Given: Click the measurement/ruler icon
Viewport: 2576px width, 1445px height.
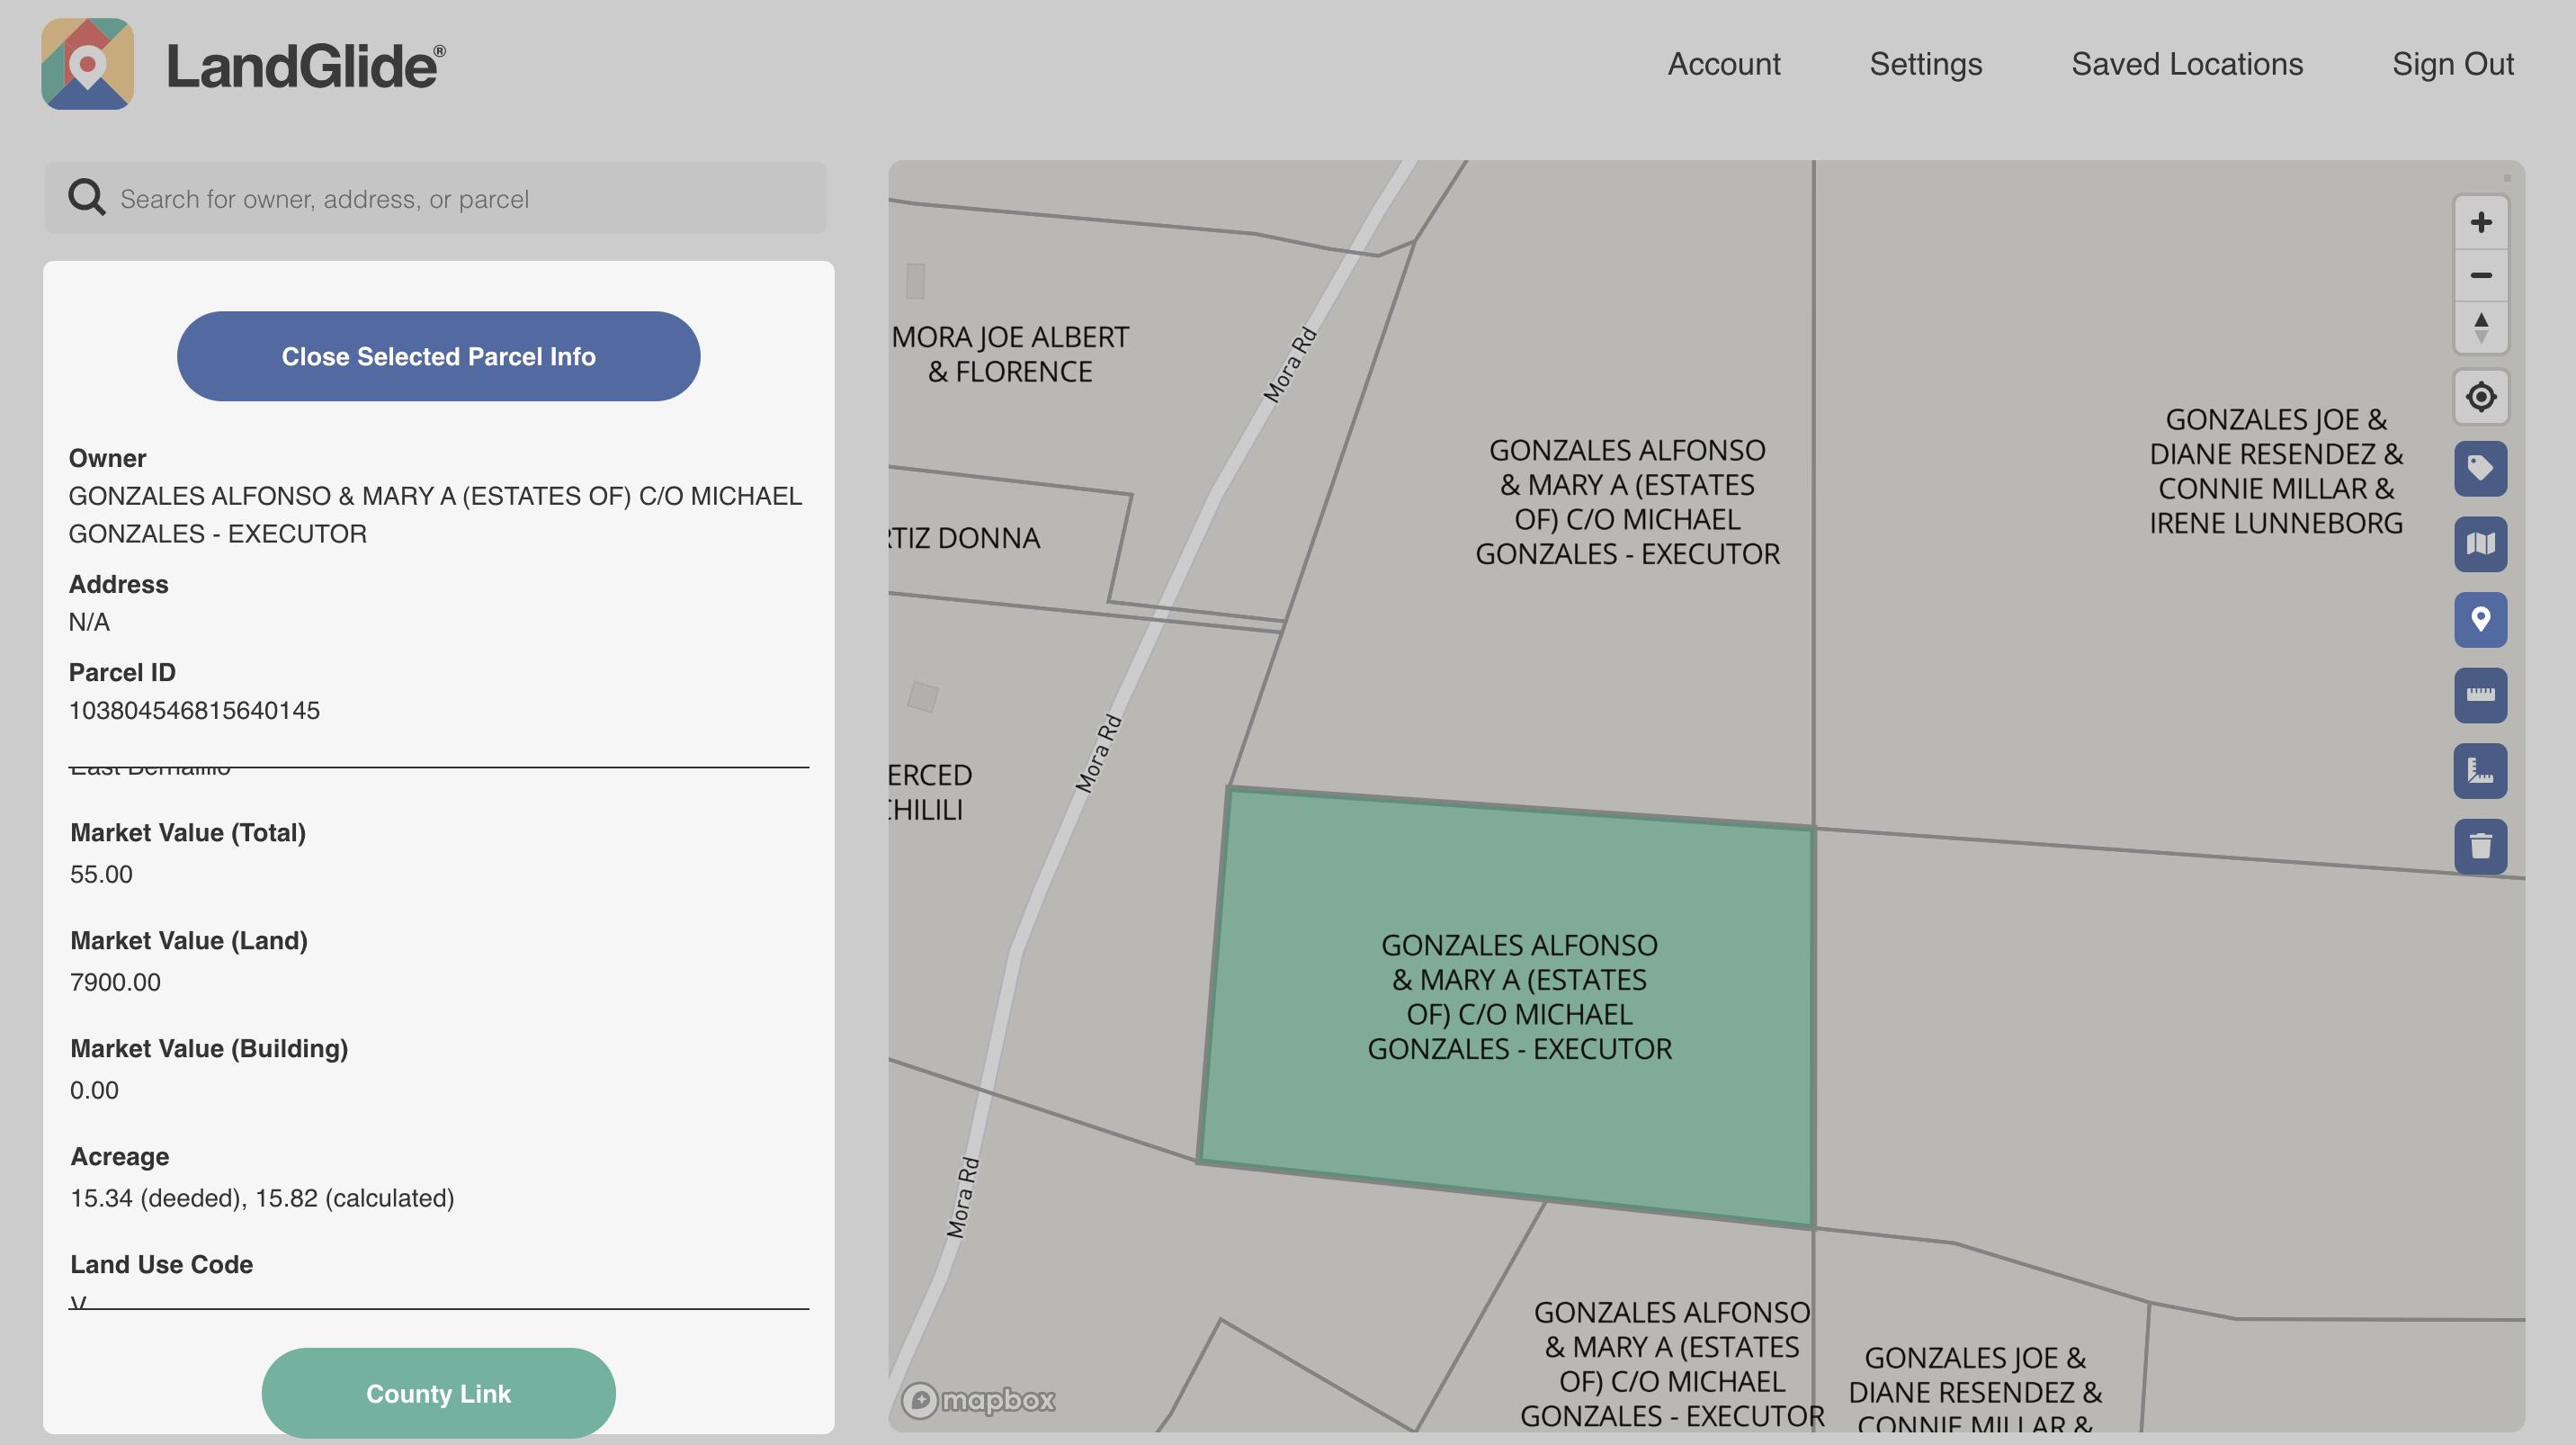Looking at the screenshot, I should coord(2481,695).
